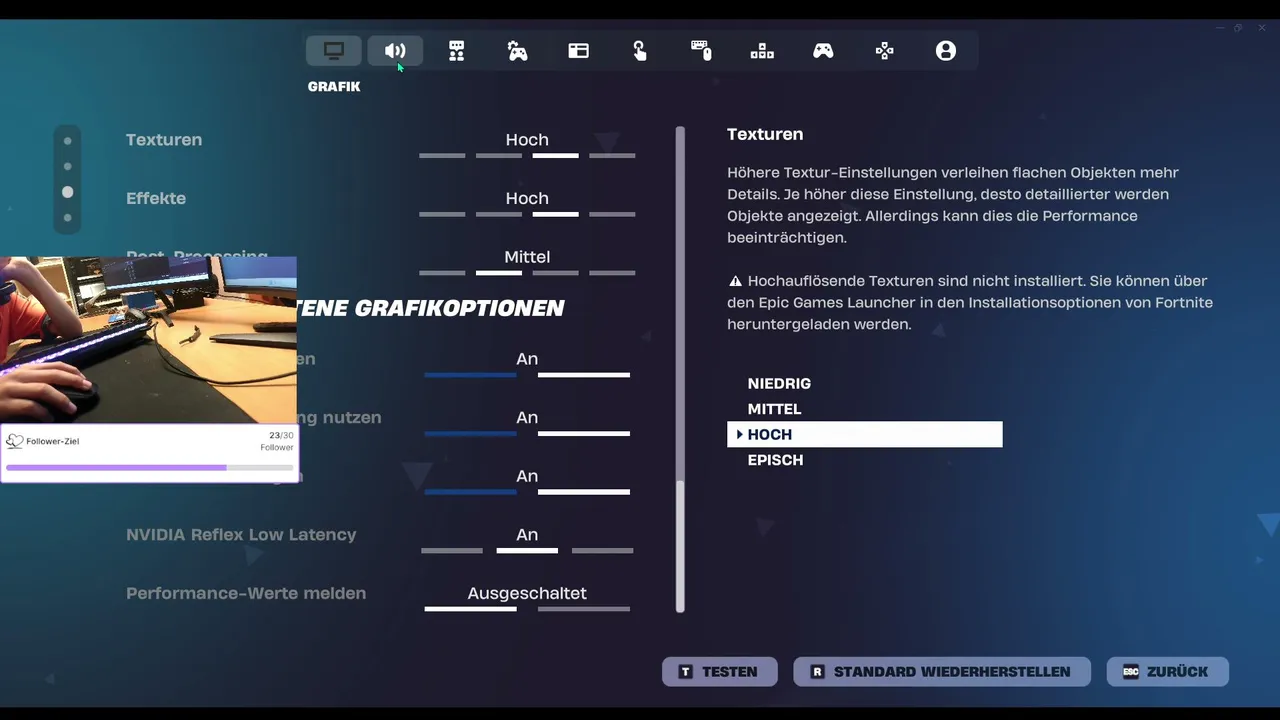Viewport: 1280px width, 720px height.
Task: Select the Texturen setting label in the list
Action: (x=164, y=140)
